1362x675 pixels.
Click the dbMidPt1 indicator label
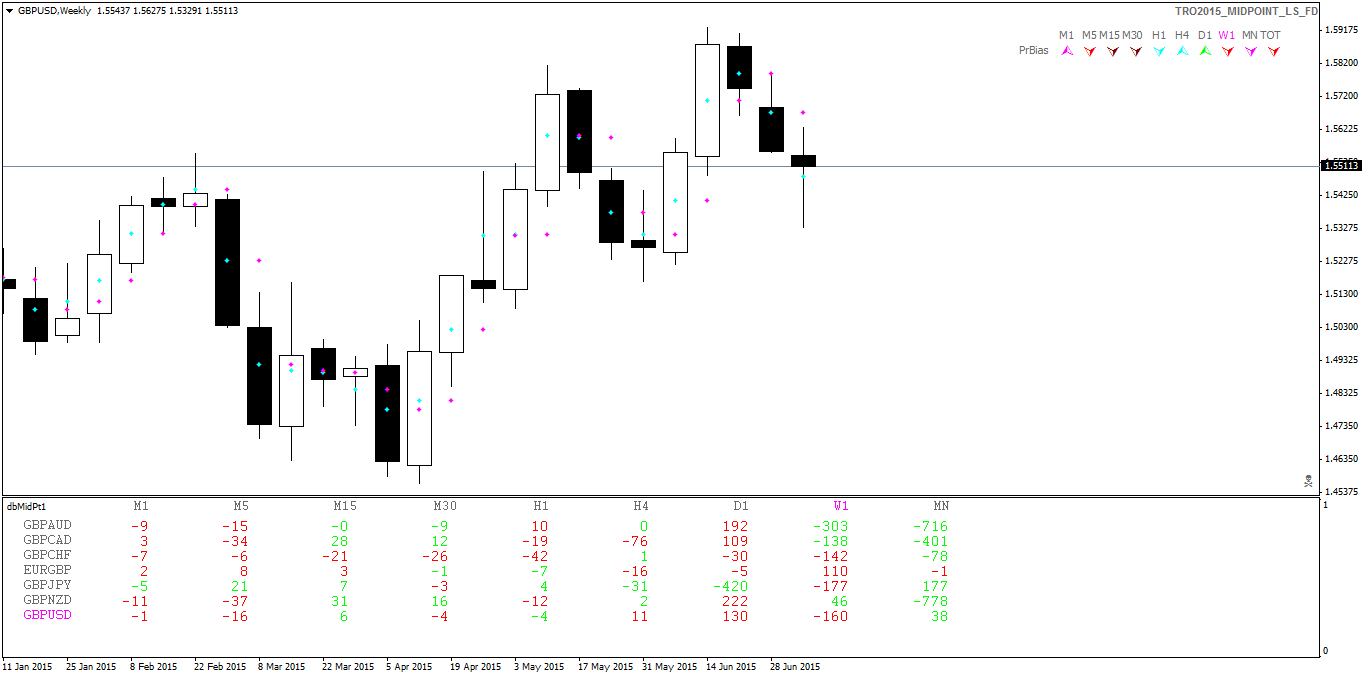tap(27, 507)
